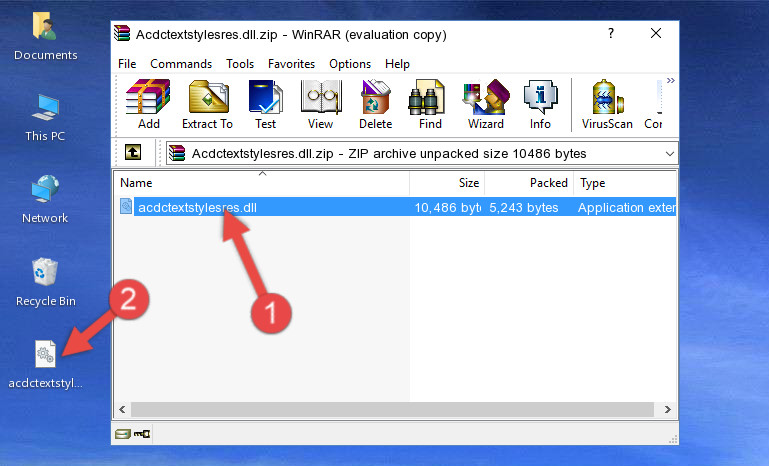
Task: Open the View file tool
Action: [x=321, y=104]
